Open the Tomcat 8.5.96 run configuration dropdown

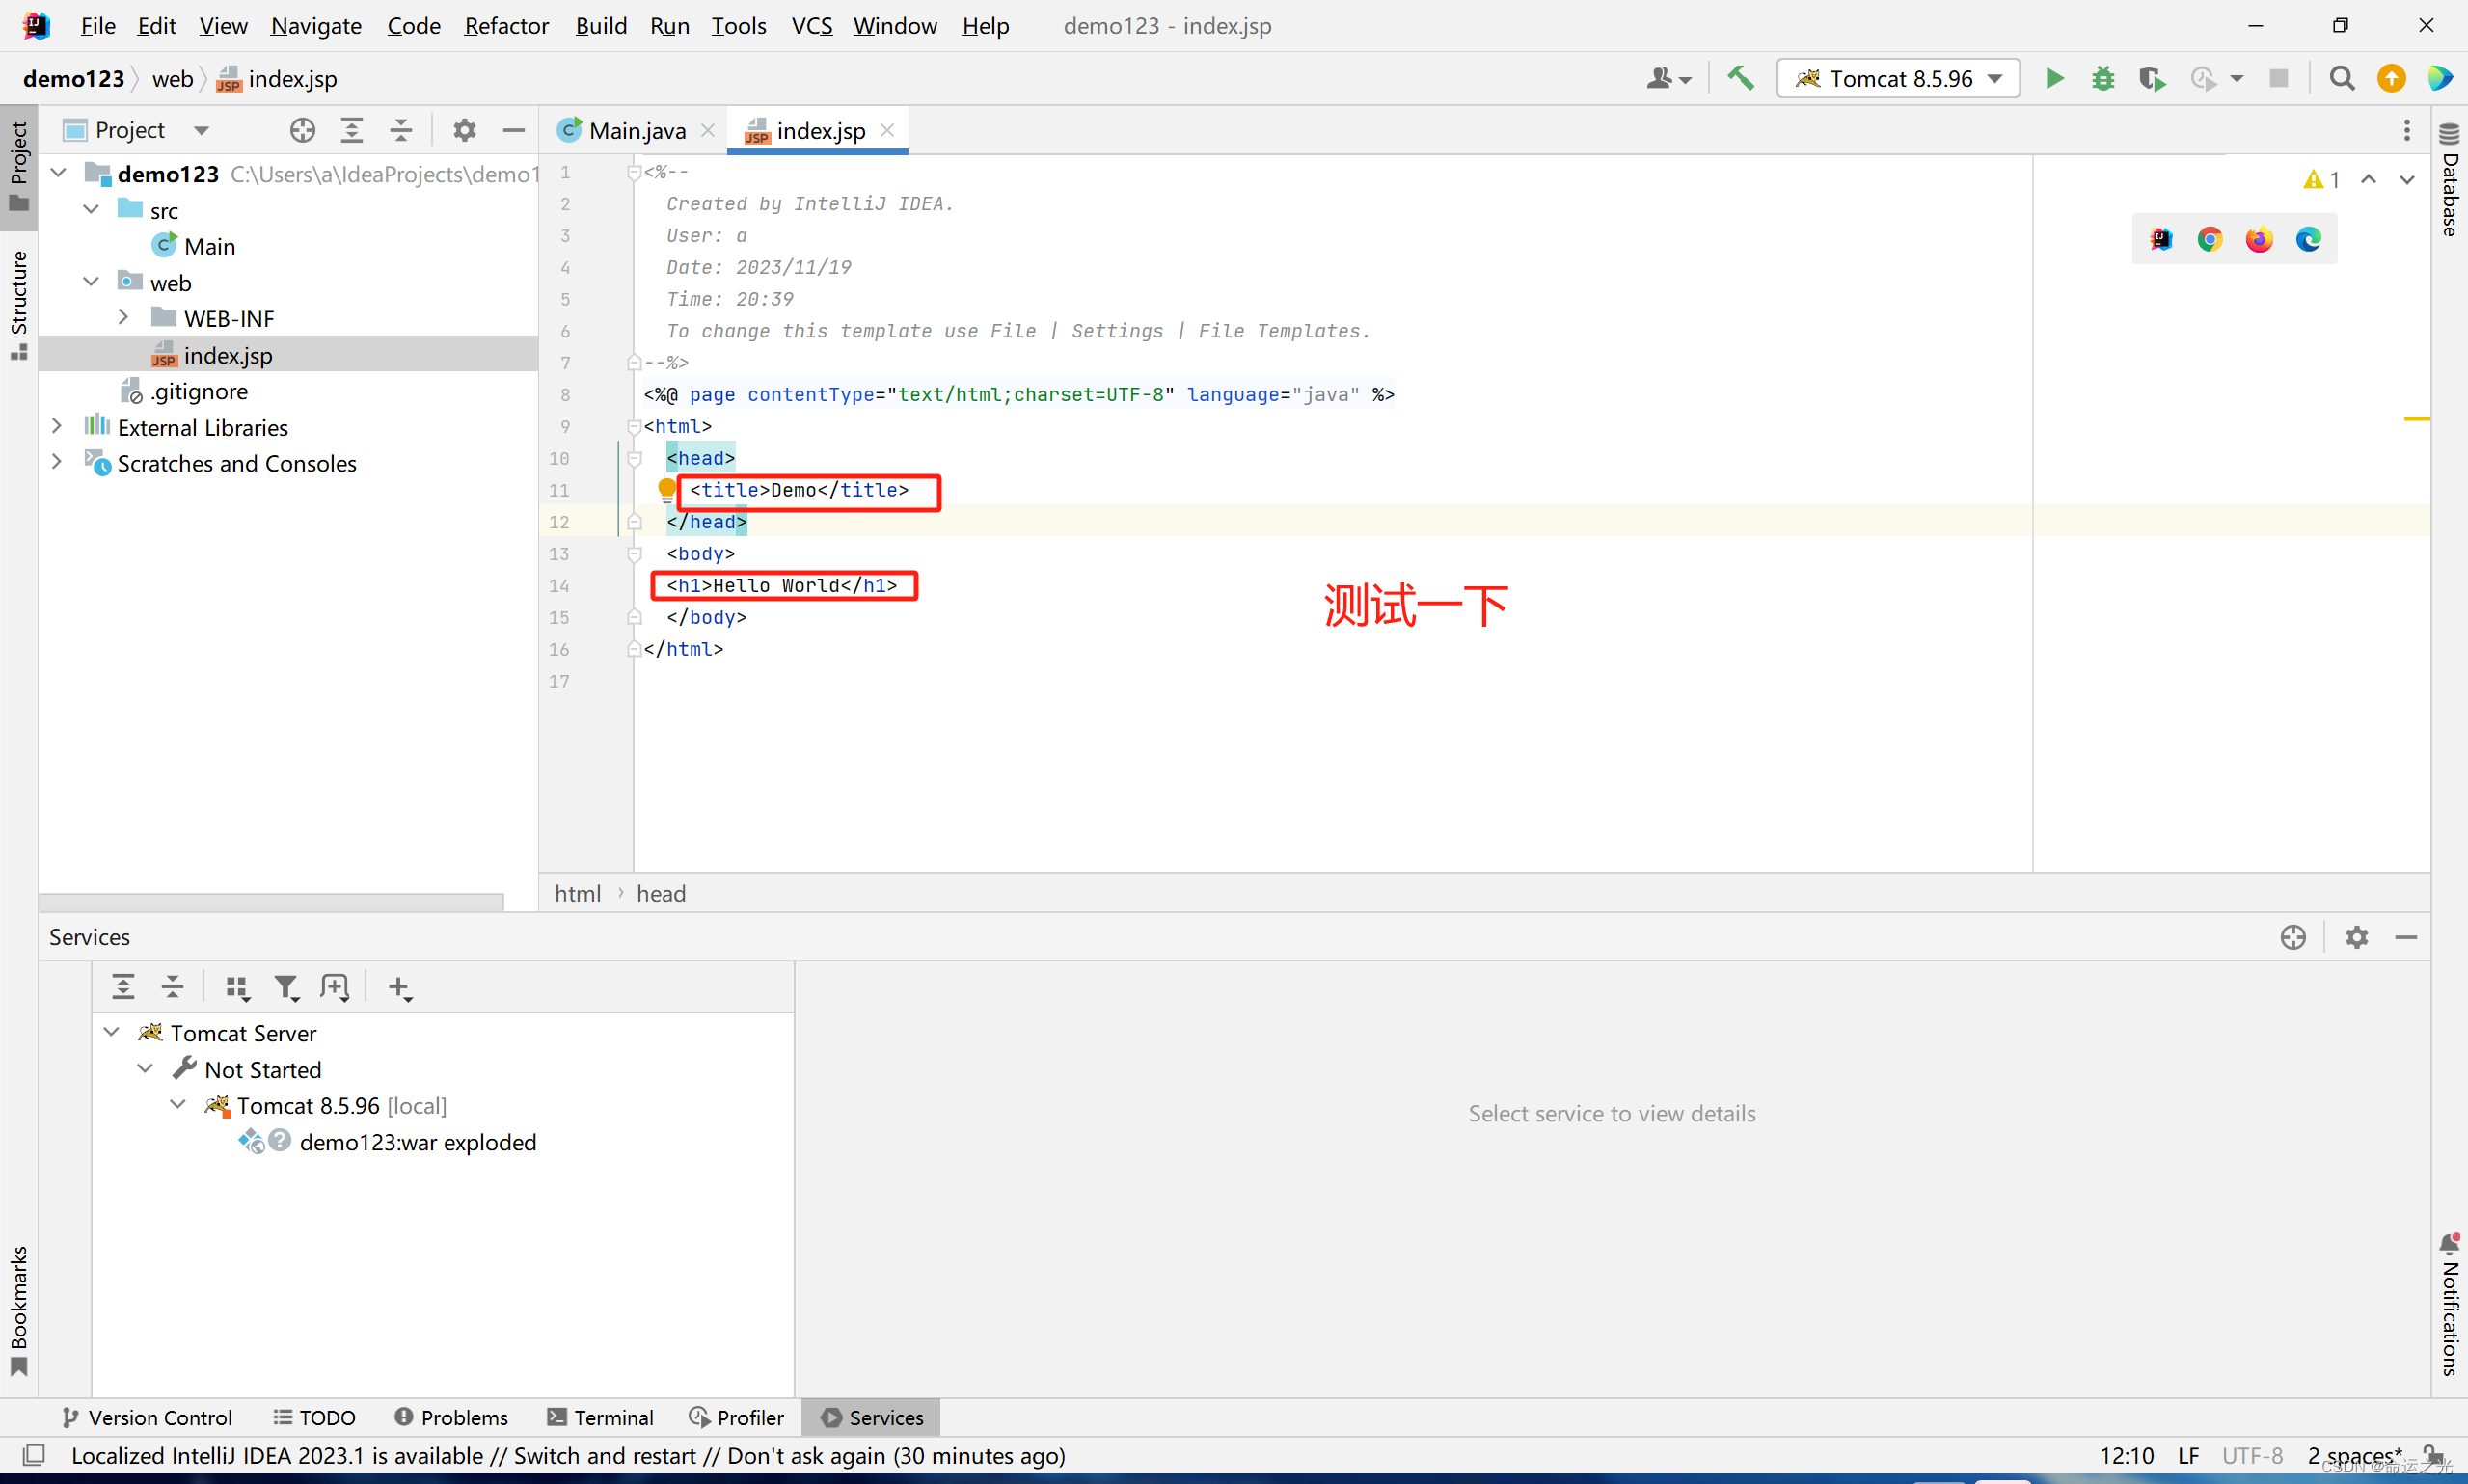pos(1897,78)
